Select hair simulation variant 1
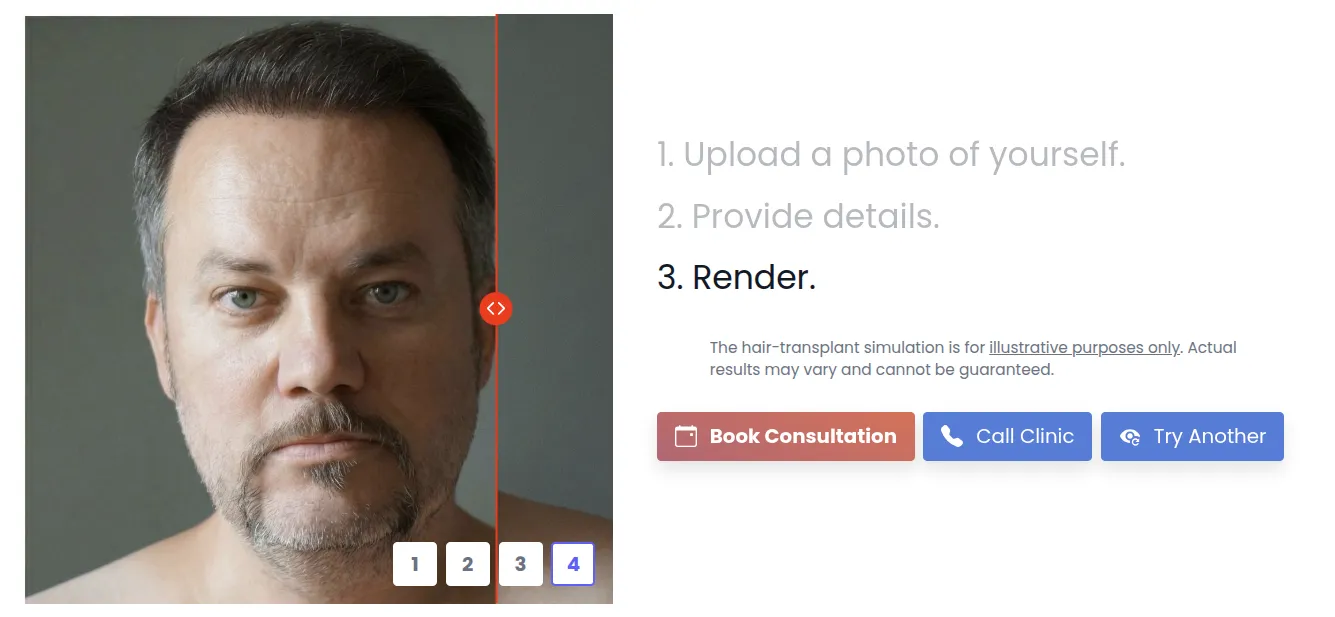Image resolution: width=1335 pixels, height=617 pixels. click(415, 563)
